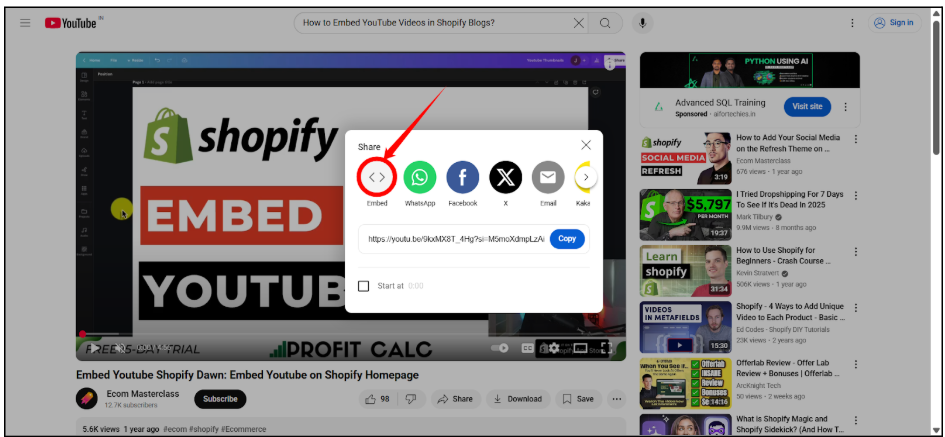Enter full screen mode

pos(606,348)
